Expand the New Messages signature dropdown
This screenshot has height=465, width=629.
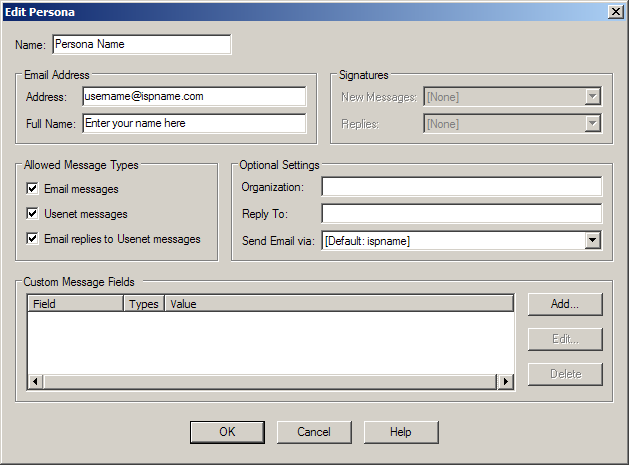592,97
